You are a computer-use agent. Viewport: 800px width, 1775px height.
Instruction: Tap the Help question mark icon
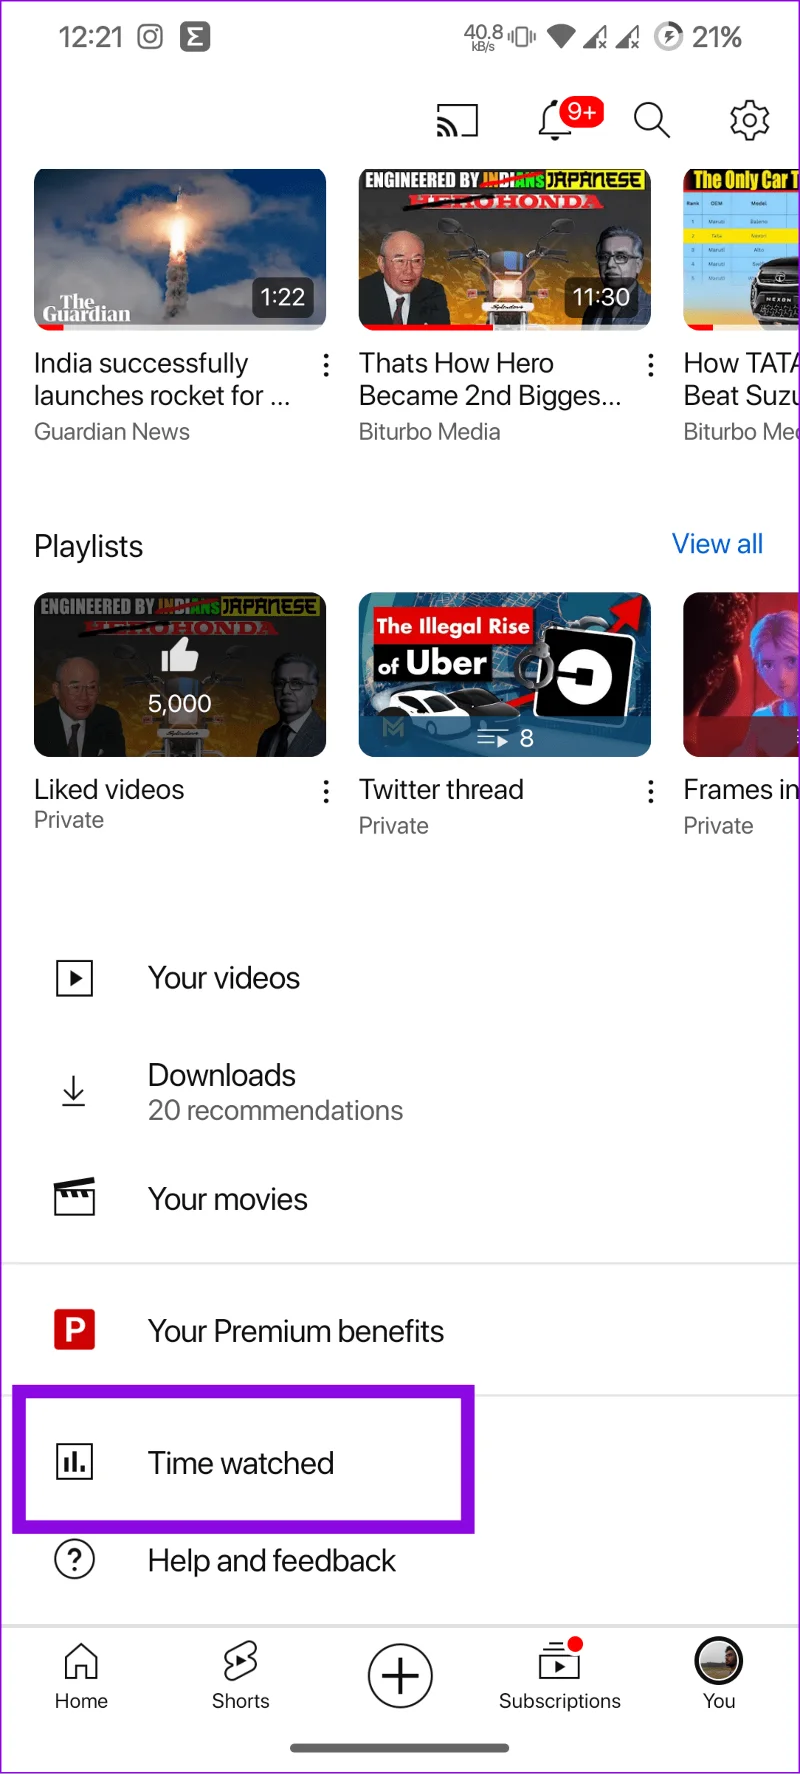(74, 1559)
